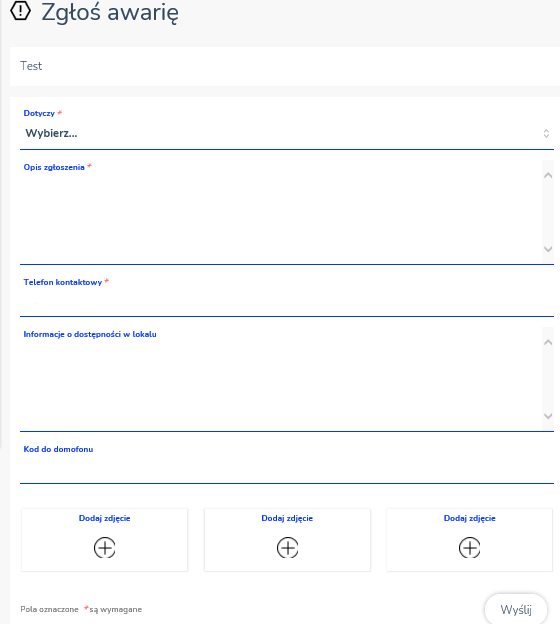Click up arrow in Informacje o dostępności scrollbar

(548, 342)
